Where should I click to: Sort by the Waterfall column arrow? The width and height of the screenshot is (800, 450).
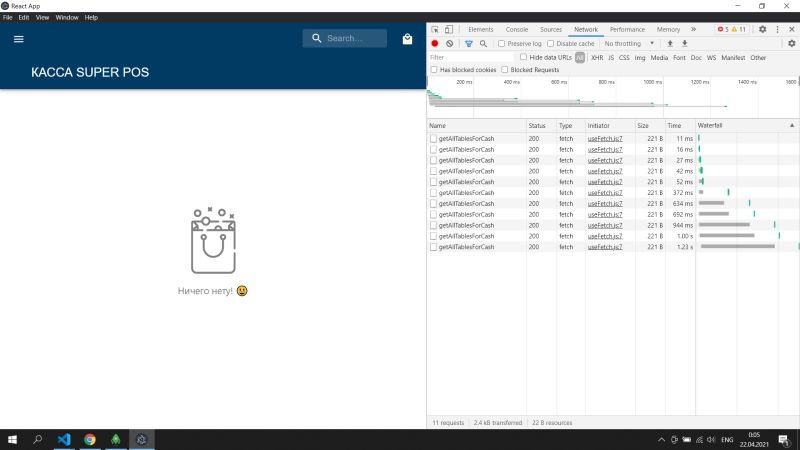tap(792, 126)
